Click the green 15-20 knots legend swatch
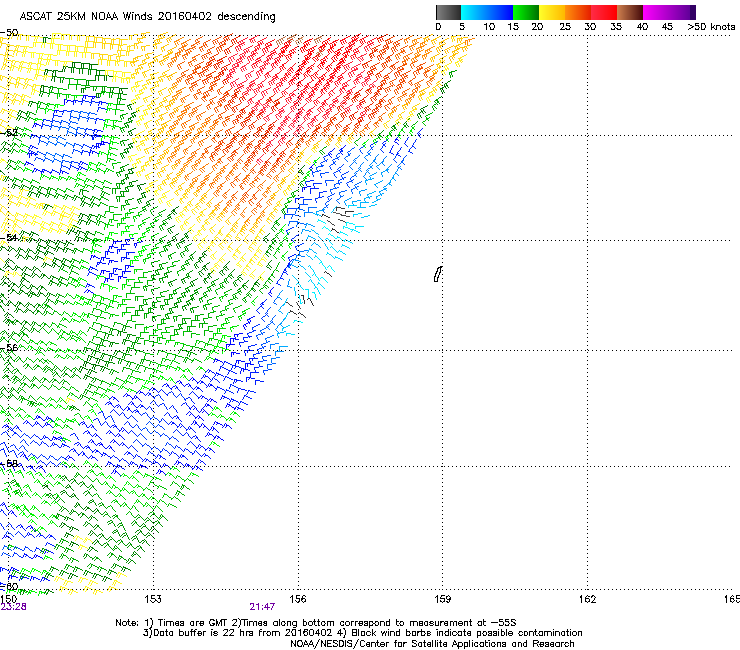This screenshot has height=650, width=740. (526, 12)
